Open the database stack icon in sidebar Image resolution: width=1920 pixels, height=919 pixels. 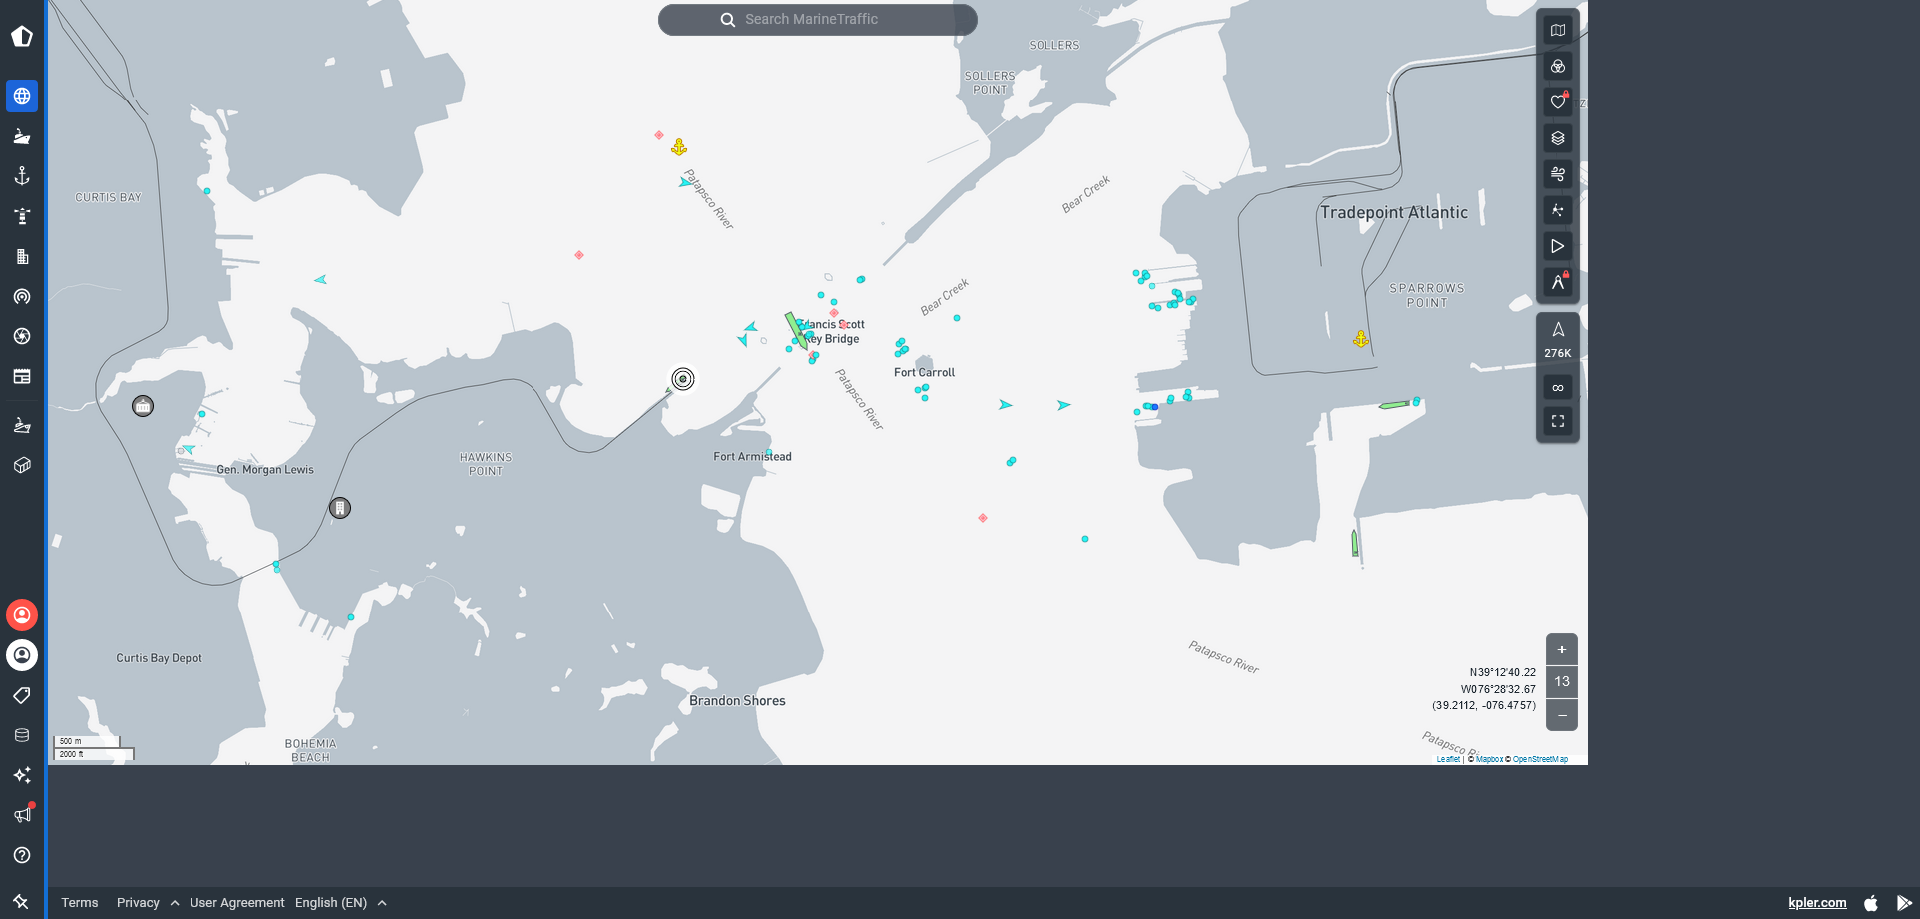click(22, 735)
